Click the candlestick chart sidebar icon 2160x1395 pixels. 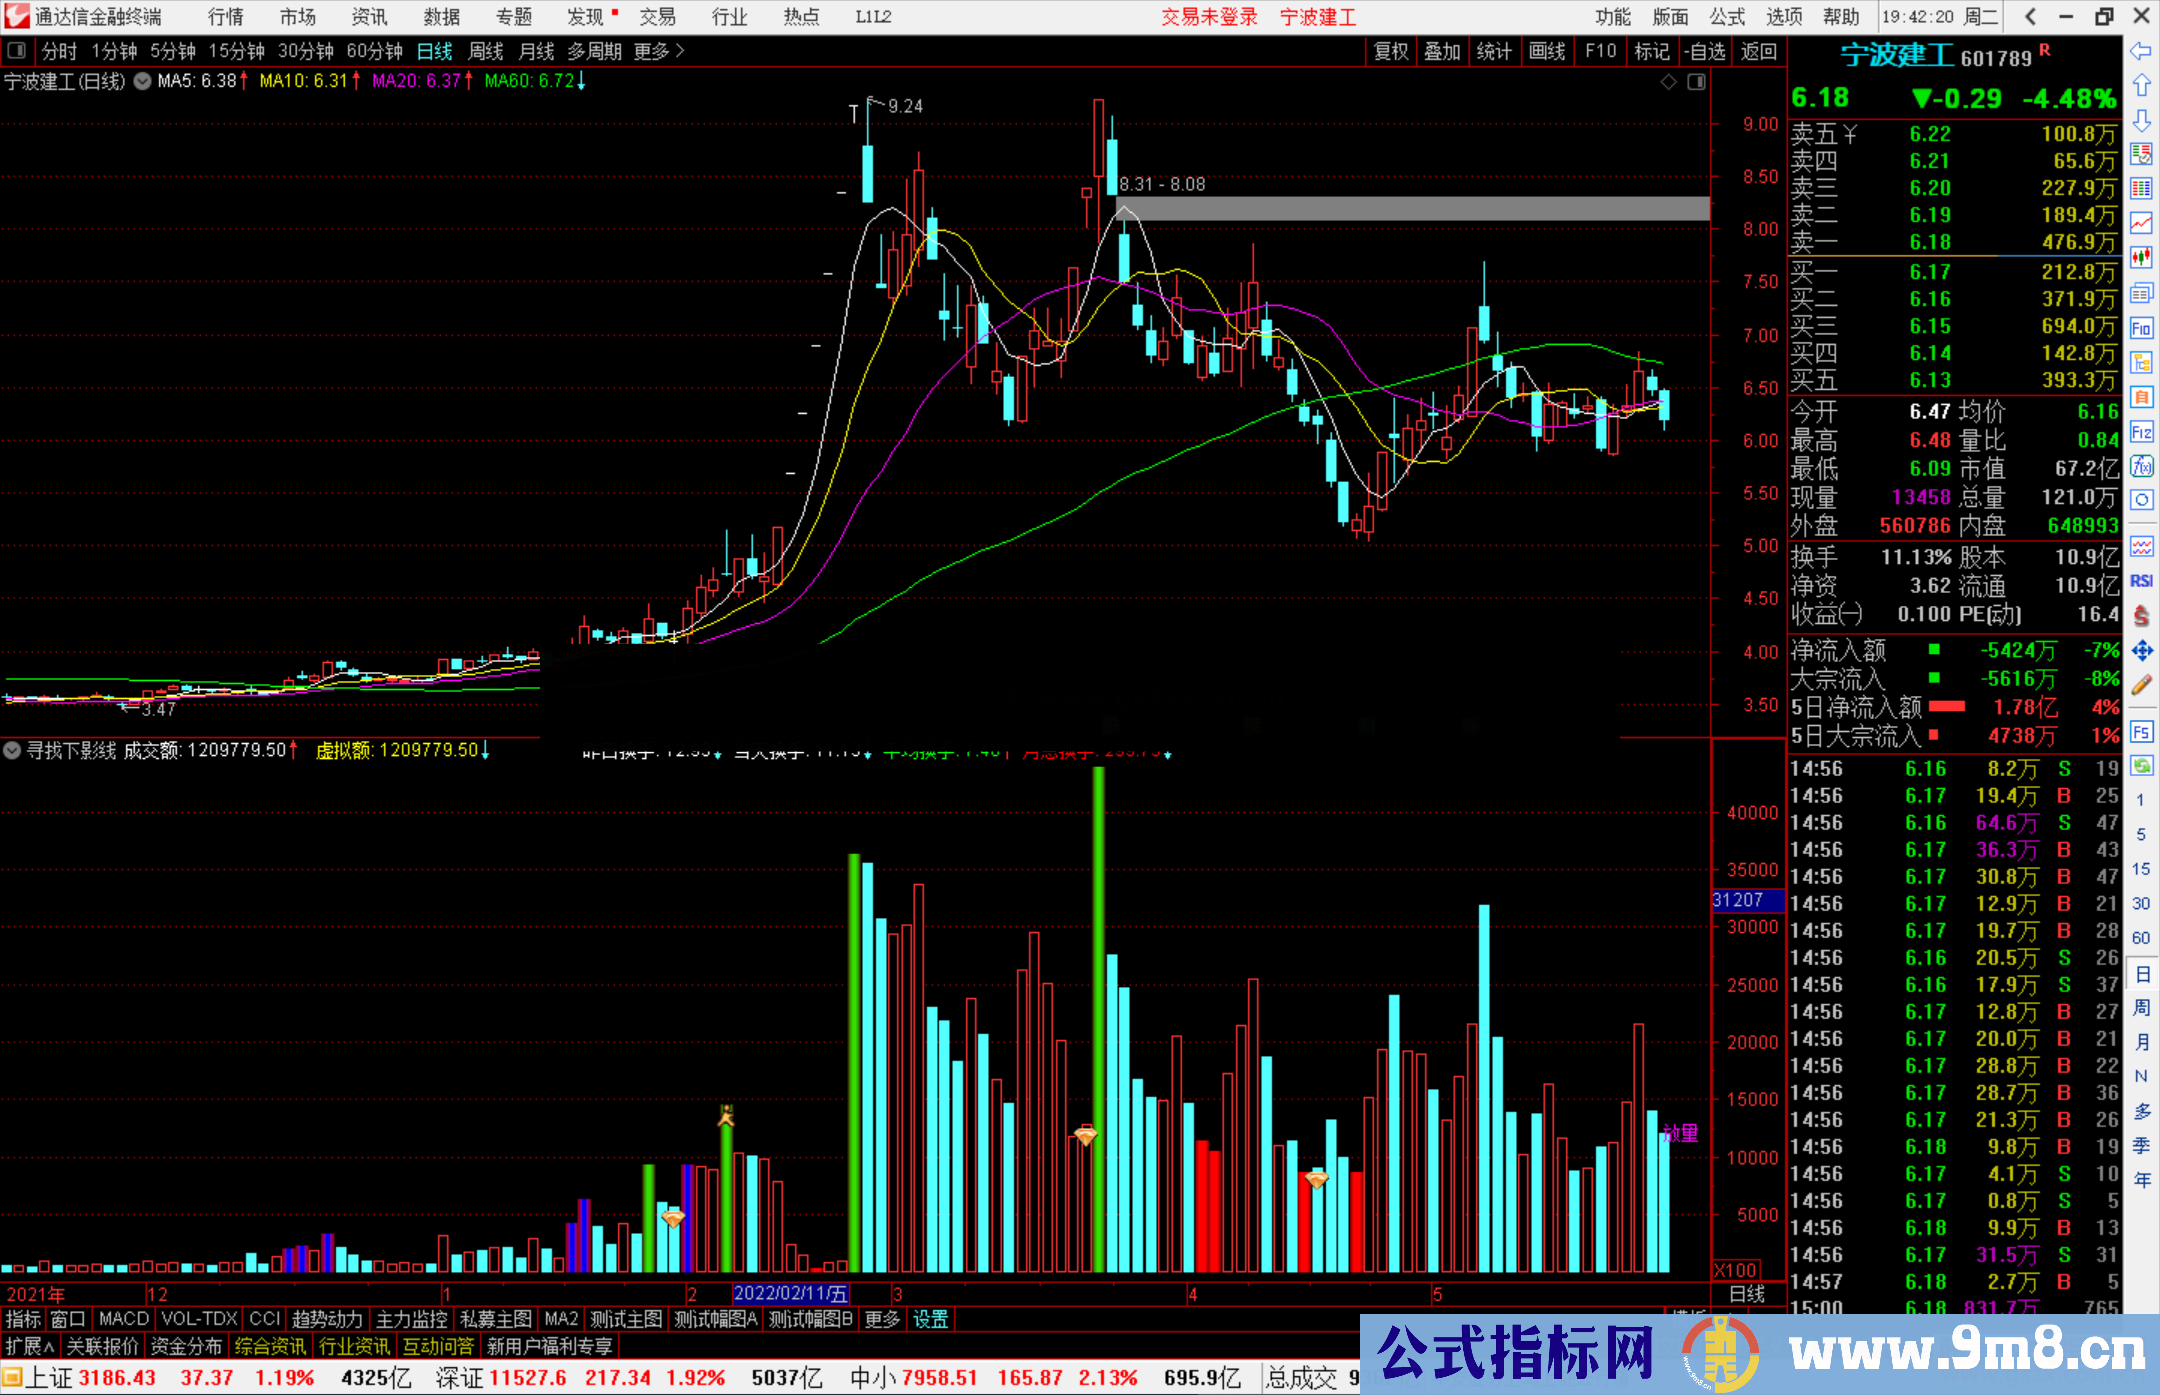pyautogui.click(x=2141, y=258)
